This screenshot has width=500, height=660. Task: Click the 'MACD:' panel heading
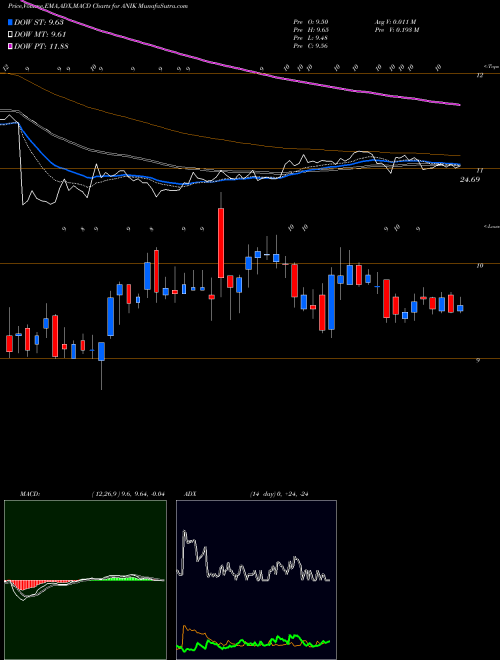pos(30,494)
